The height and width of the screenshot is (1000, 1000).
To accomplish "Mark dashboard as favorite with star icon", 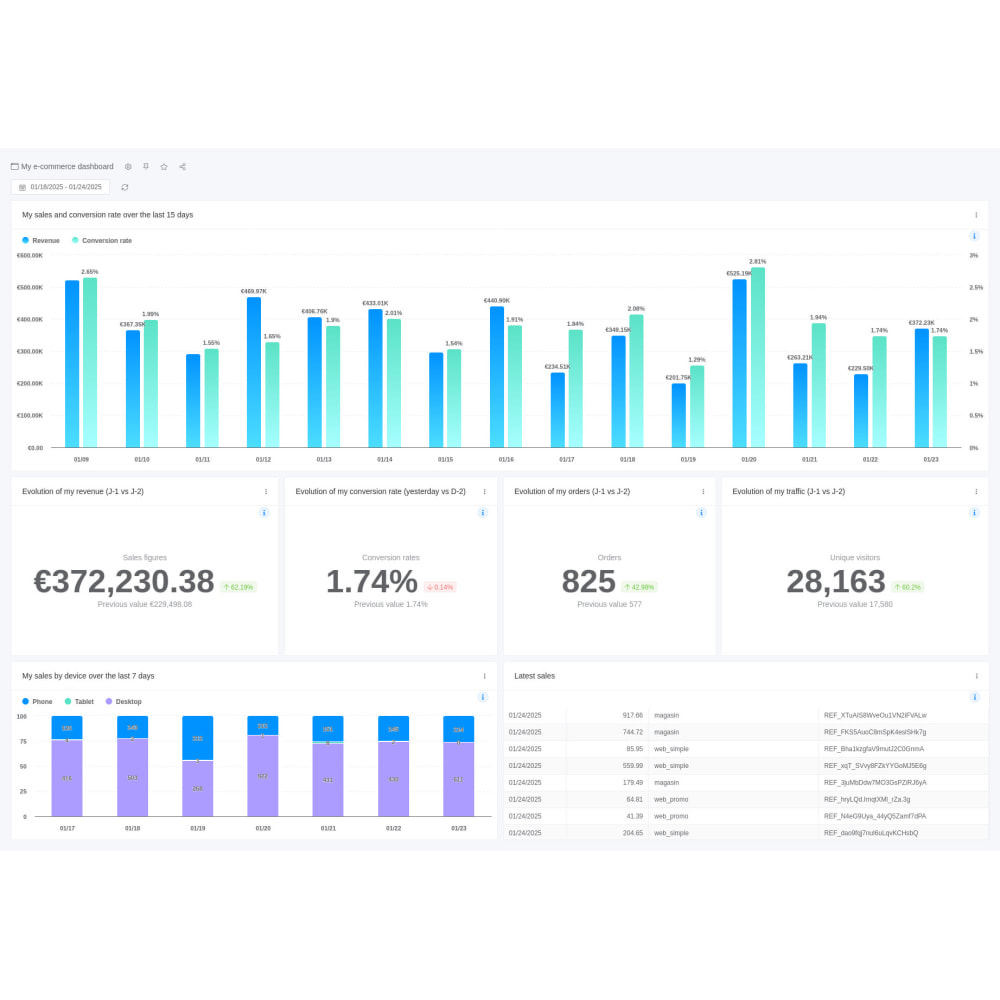I will [x=163, y=166].
